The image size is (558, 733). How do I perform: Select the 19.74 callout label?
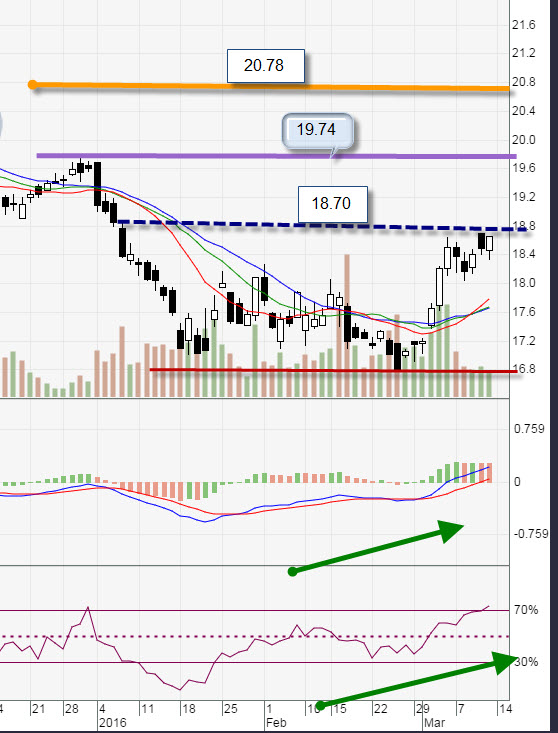coord(317,130)
